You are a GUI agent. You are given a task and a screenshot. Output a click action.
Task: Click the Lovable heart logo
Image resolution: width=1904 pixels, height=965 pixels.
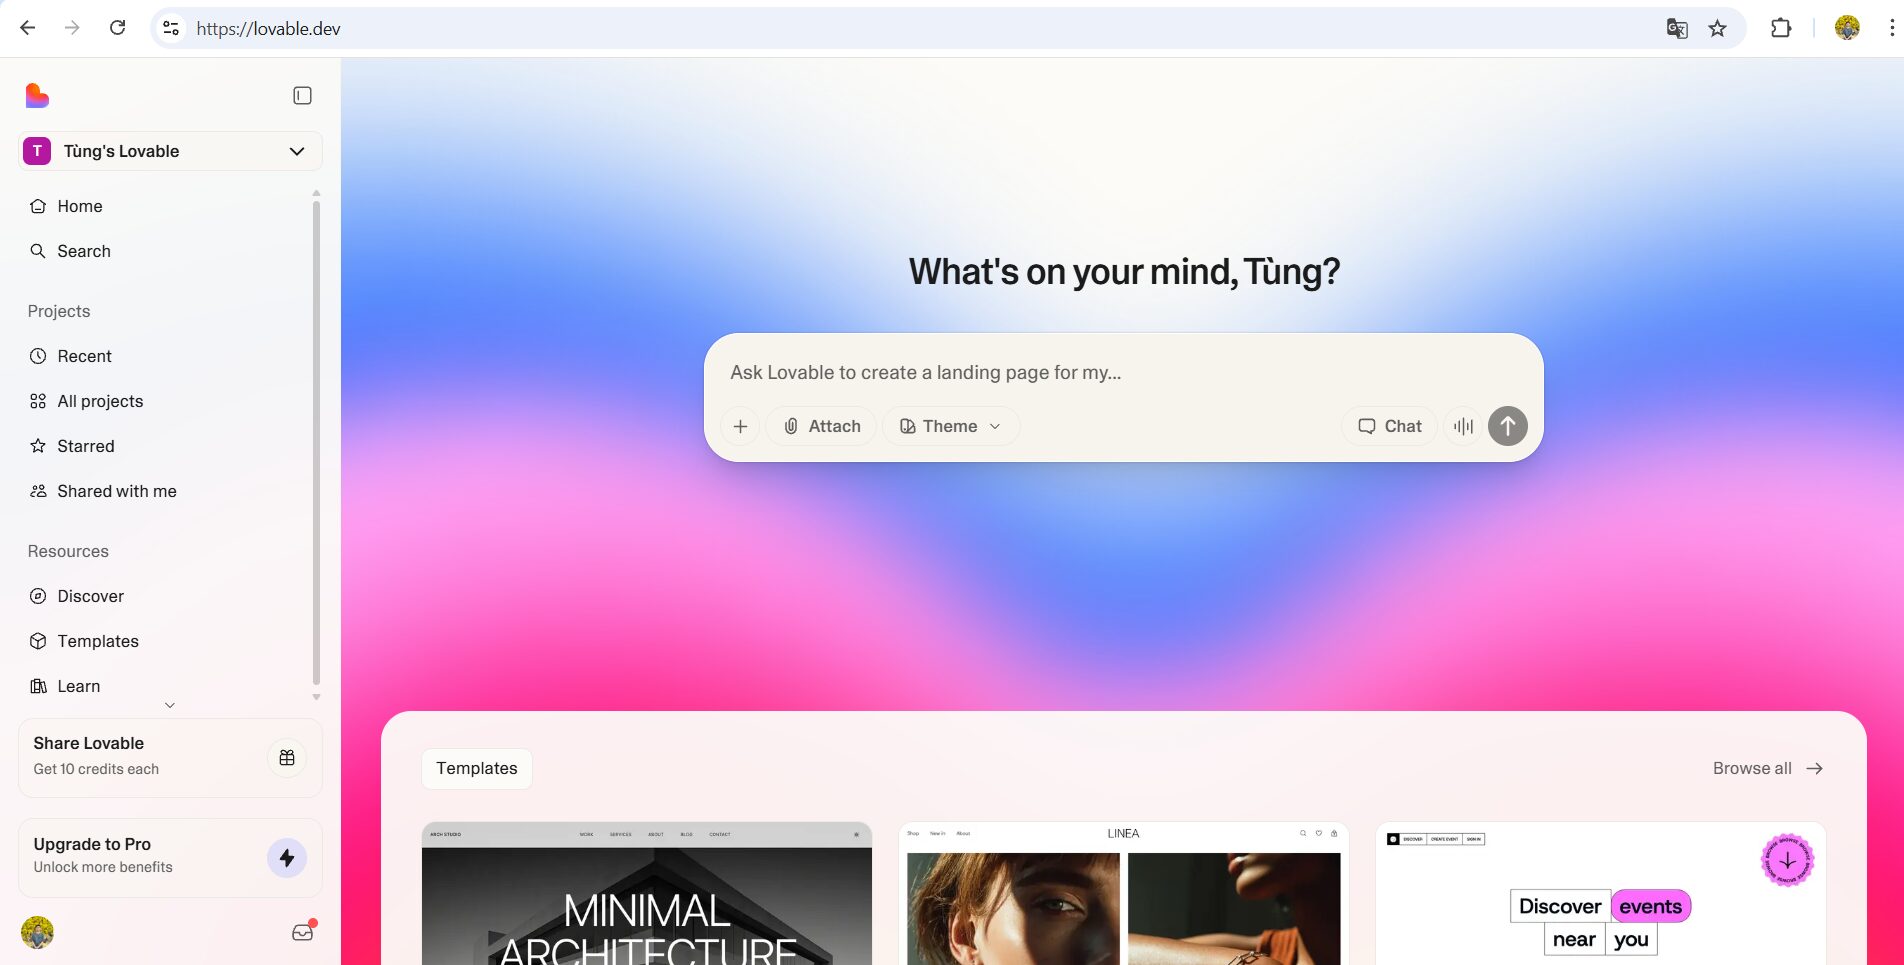37,96
